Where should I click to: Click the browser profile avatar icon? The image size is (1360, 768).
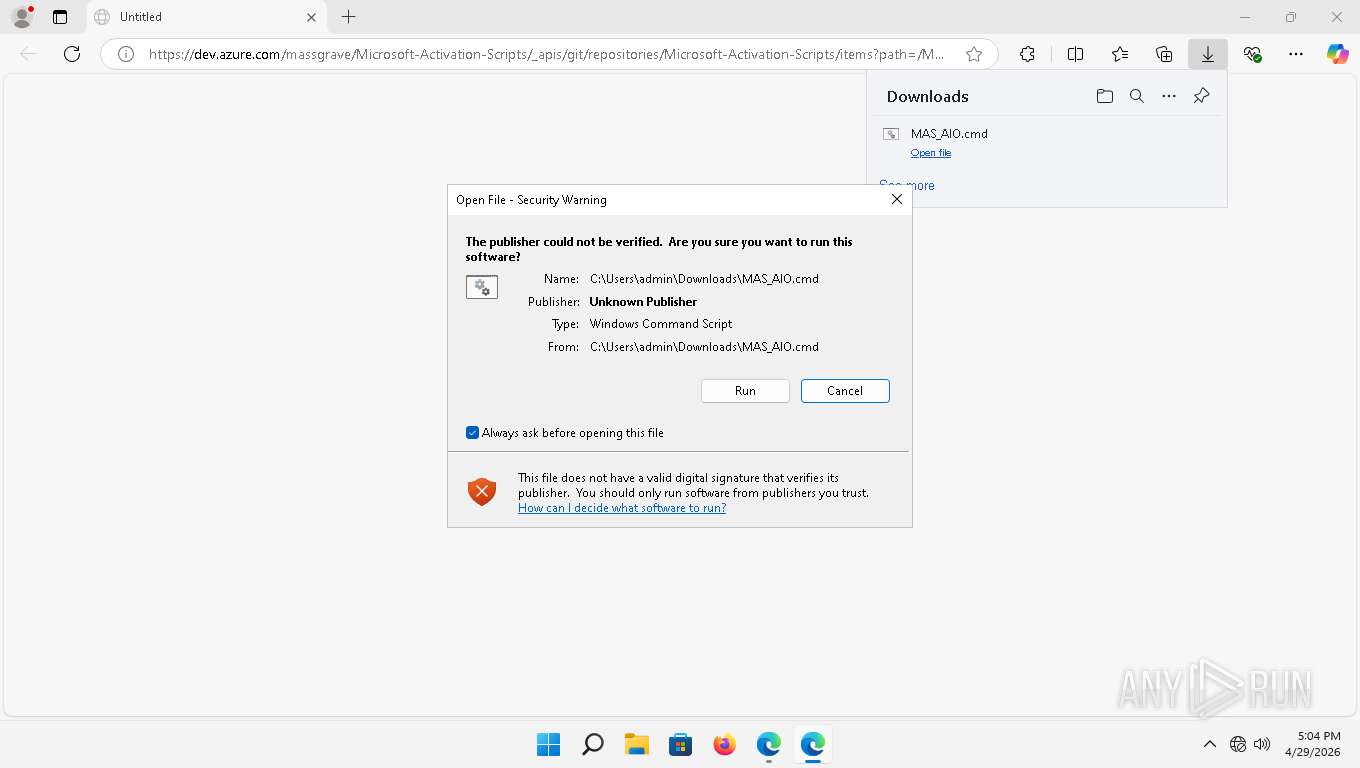(x=21, y=17)
